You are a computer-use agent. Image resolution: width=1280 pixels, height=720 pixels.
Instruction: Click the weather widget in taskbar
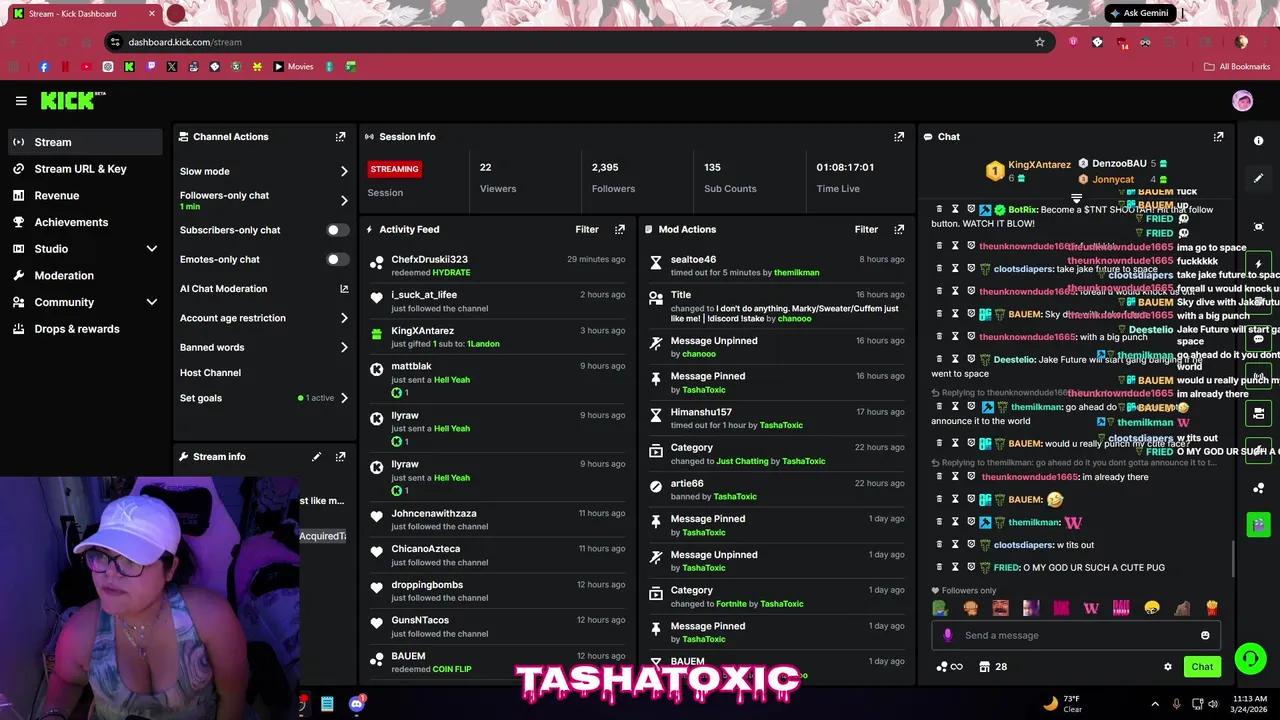click(x=1064, y=704)
